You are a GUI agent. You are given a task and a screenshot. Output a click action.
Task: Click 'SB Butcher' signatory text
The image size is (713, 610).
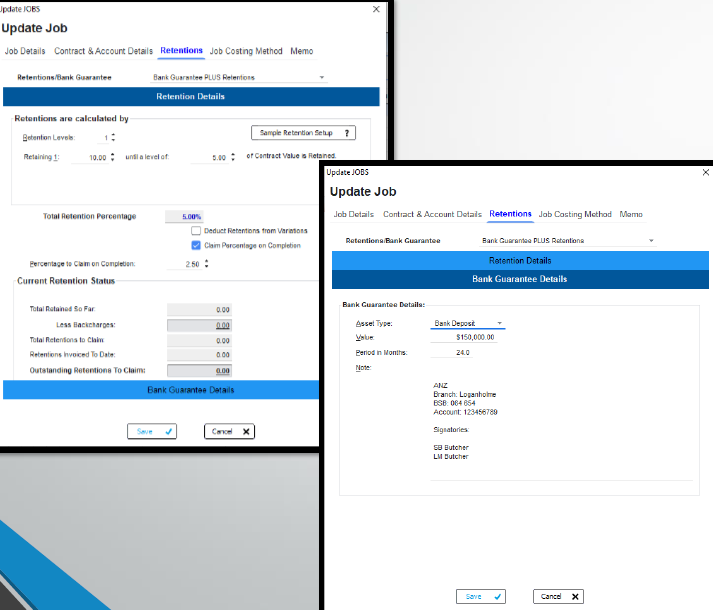tap(451, 448)
